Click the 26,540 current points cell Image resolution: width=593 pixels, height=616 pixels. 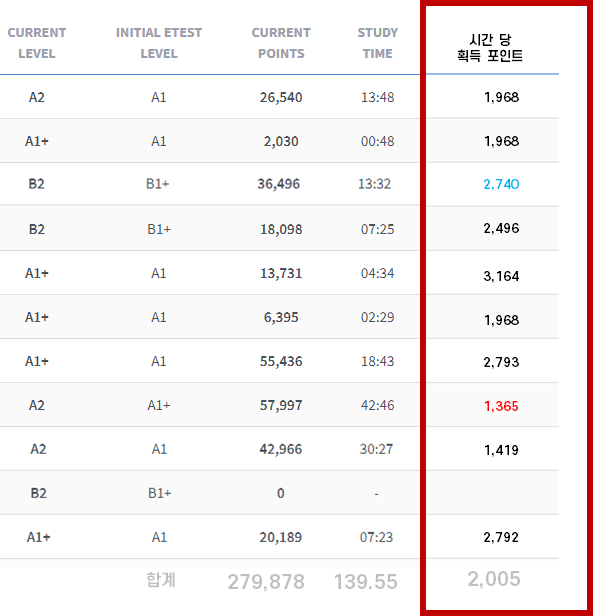point(281,97)
